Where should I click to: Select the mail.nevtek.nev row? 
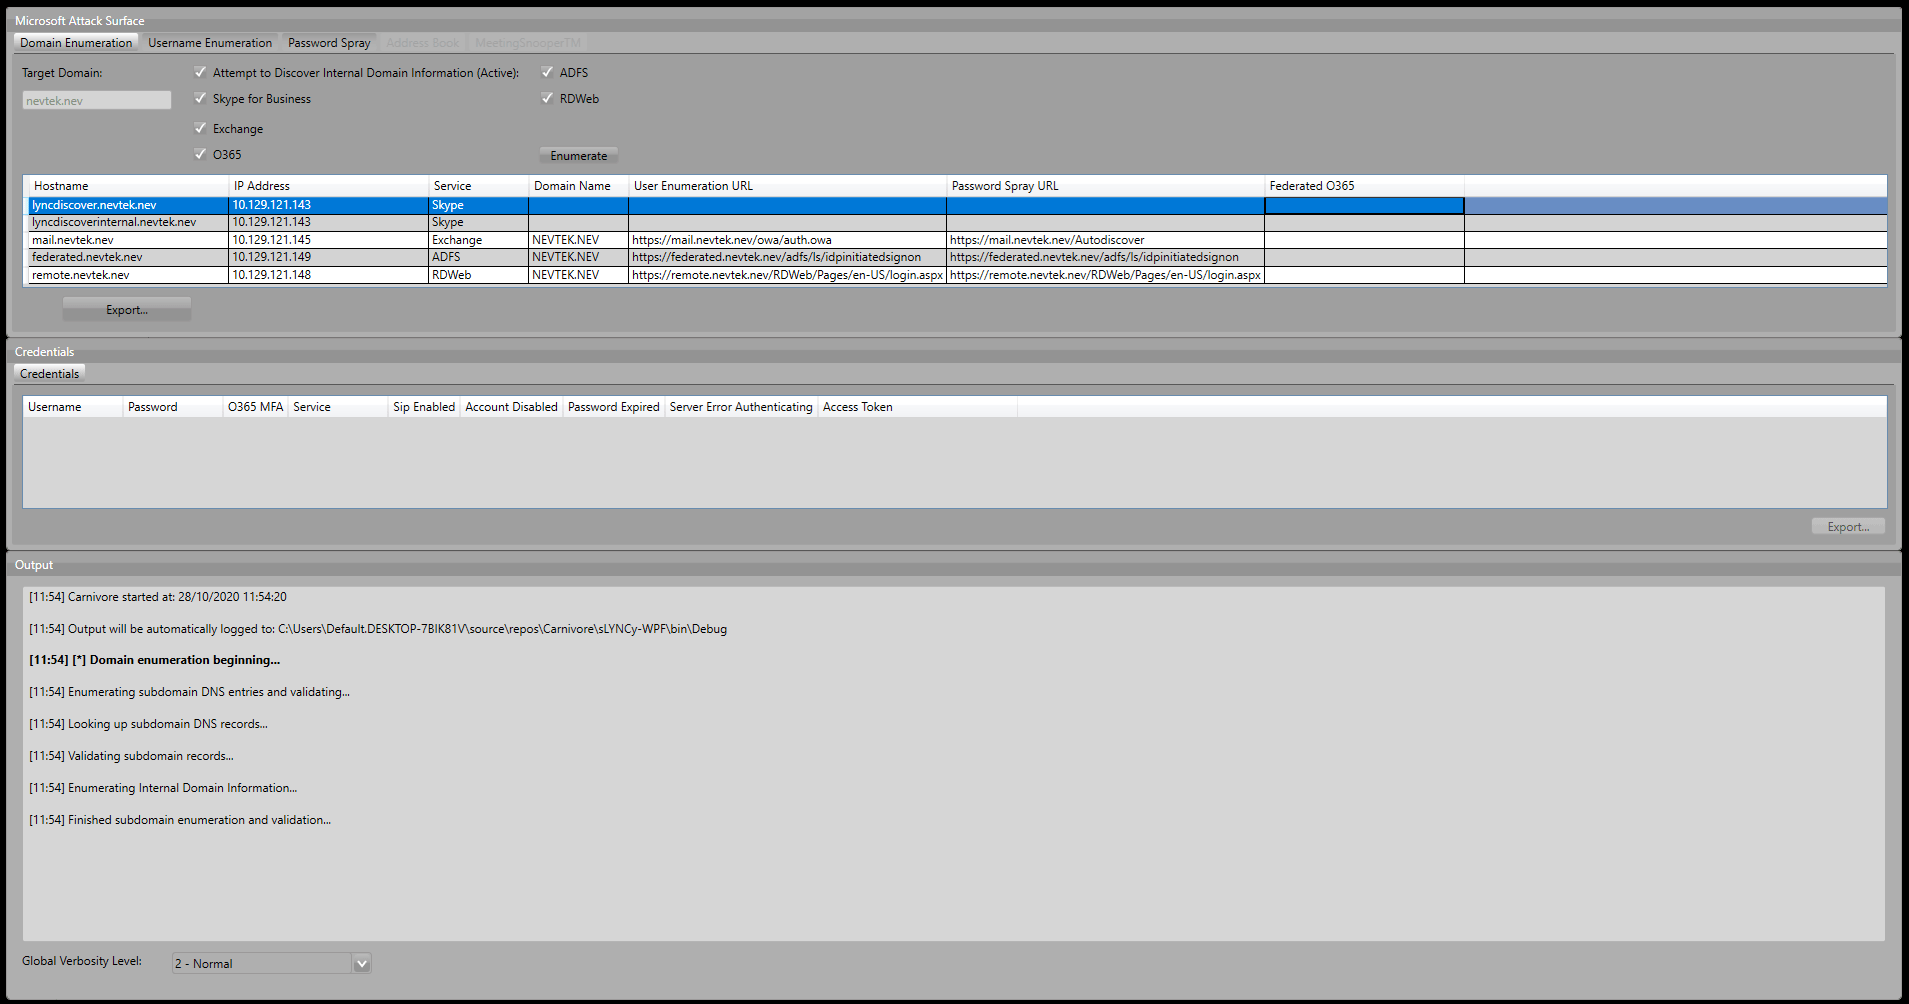tap(73, 240)
